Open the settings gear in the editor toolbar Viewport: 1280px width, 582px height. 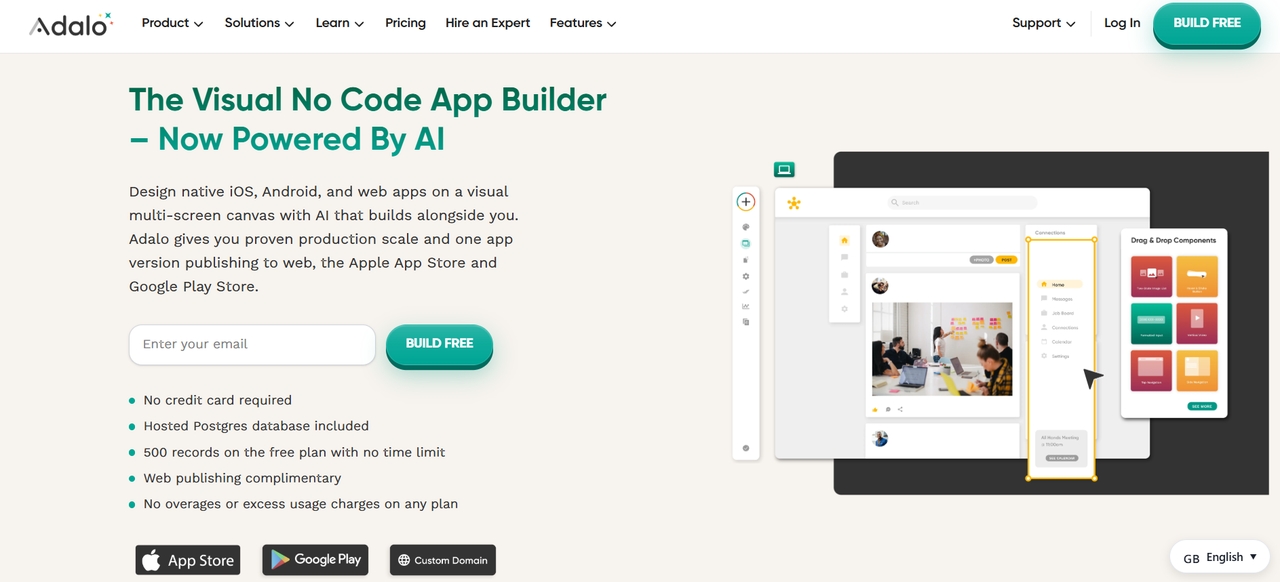[746, 276]
